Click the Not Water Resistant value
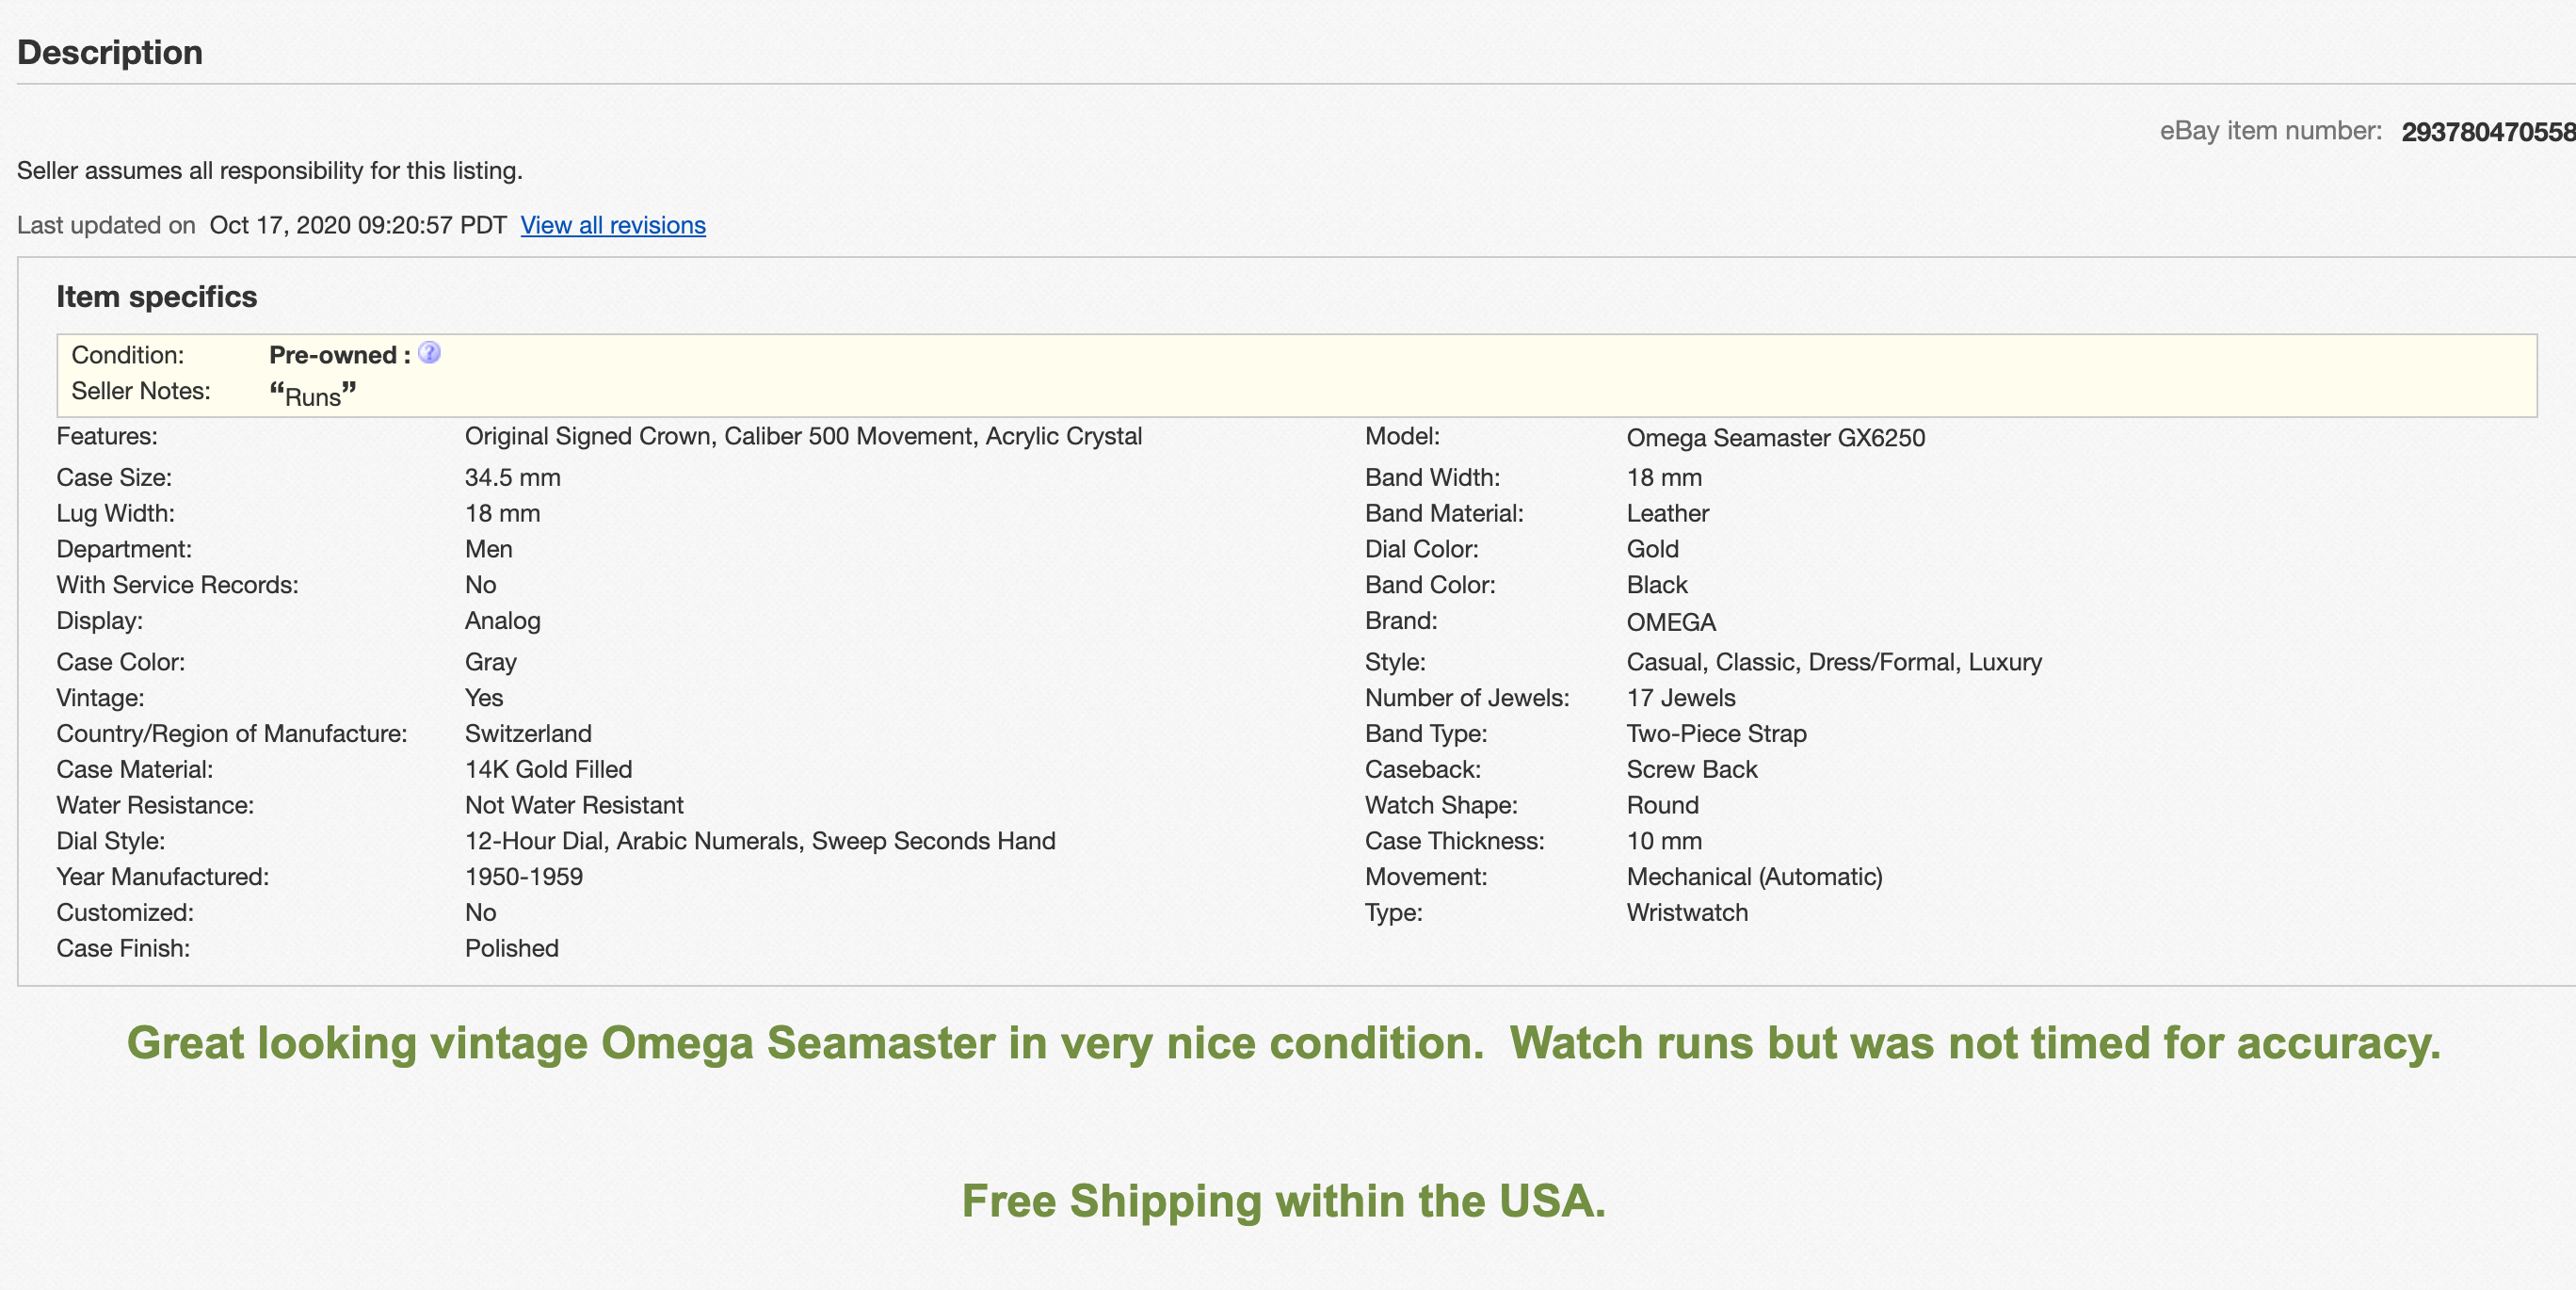Image resolution: width=2576 pixels, height=1290 pixels. (x=574, y=805)
